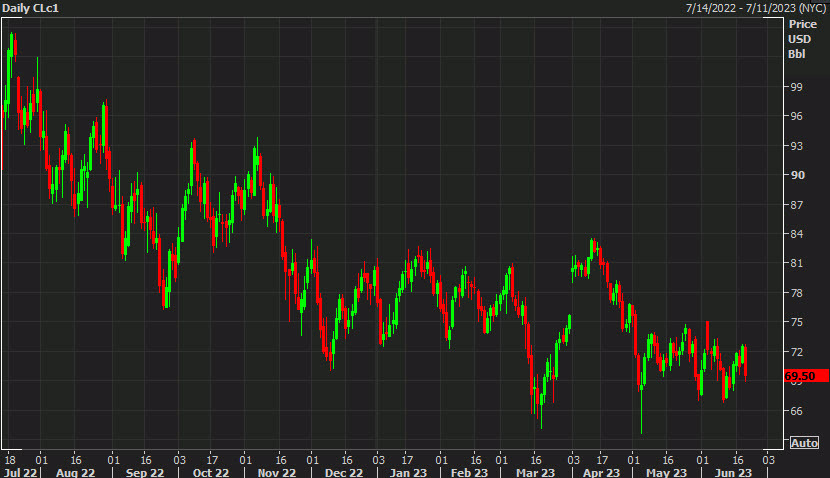This screenshot has height=478, width=830.
Task: Click the Mar 23 month label
Action: [x=535, y=472]
